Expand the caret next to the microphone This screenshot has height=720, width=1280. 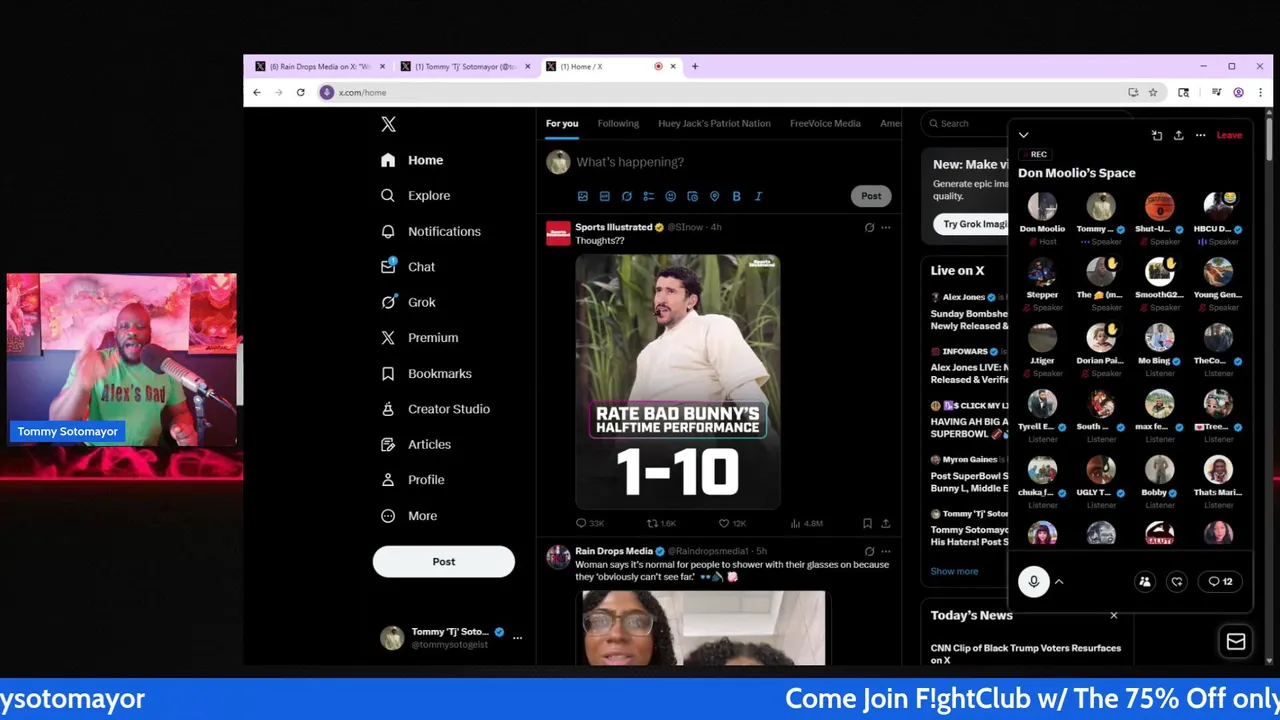(x=1059, y=582)
